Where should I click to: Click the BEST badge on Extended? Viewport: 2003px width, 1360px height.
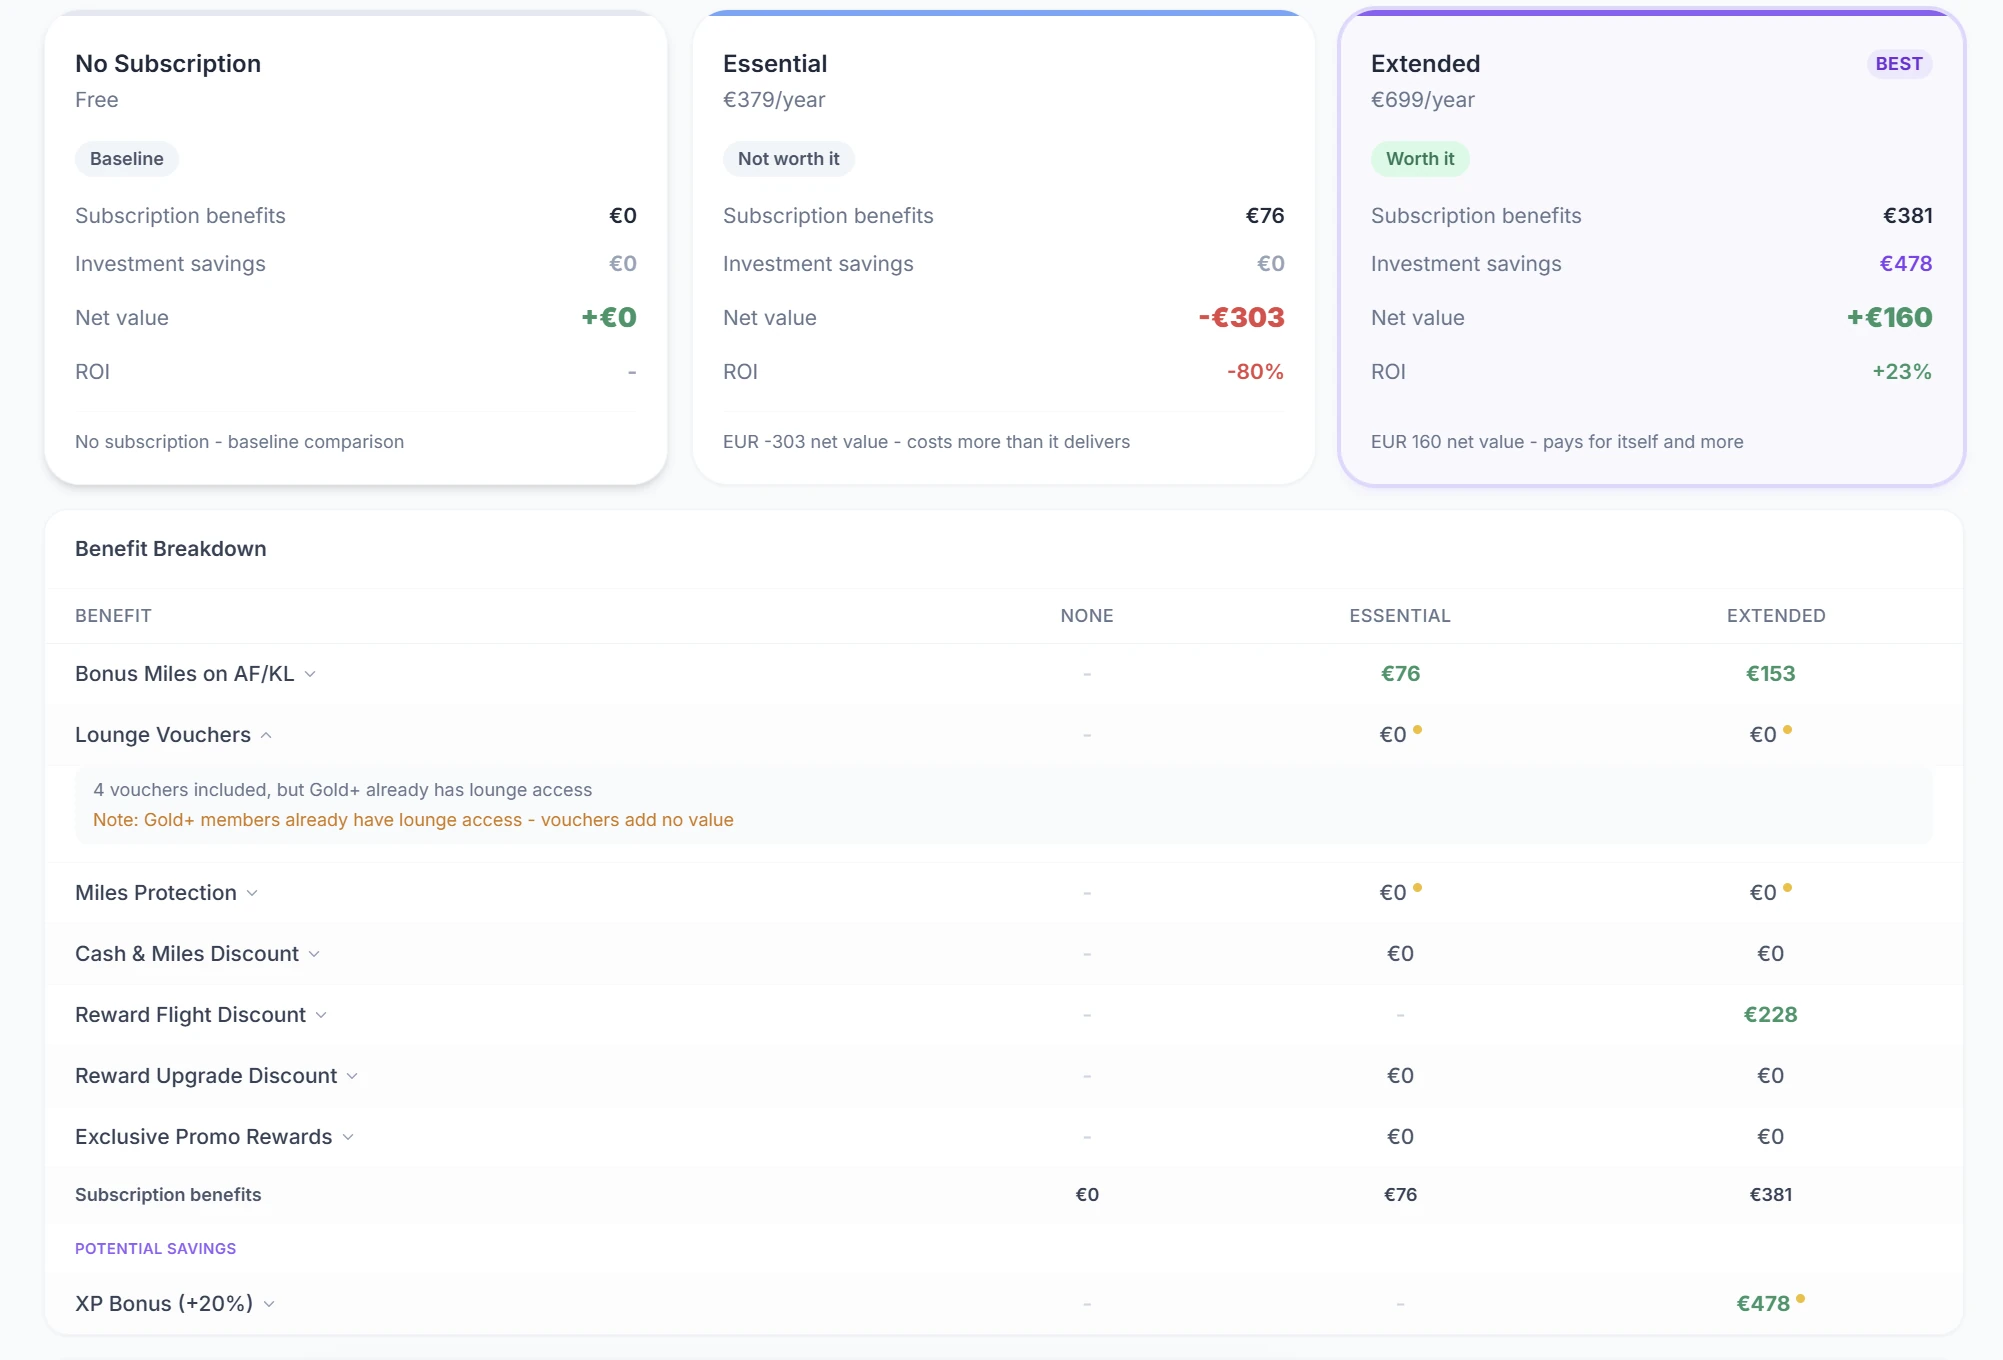pyautogui.click(x=1898, y=64)
